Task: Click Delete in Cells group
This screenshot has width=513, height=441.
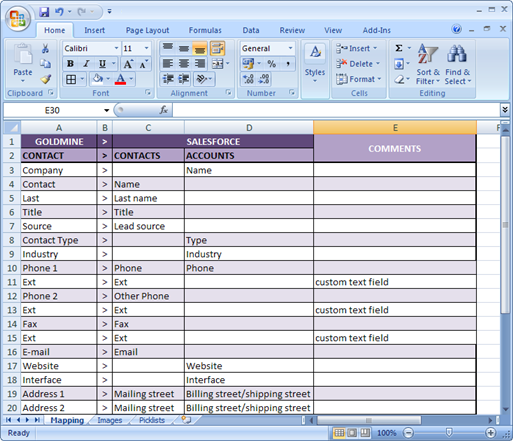Action: tap(358, 63)
